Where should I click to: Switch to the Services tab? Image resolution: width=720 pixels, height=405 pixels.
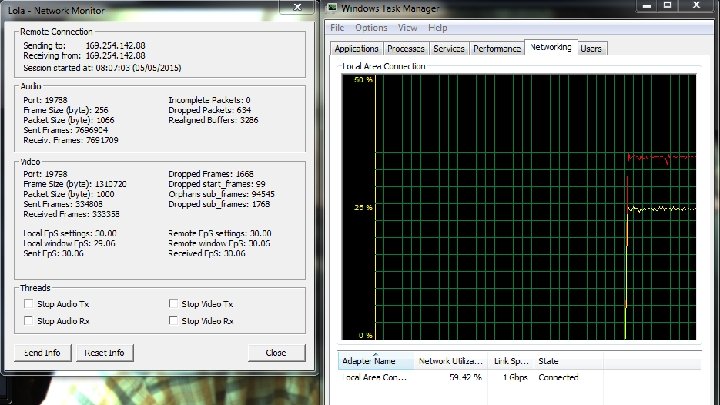pos(449,49)
